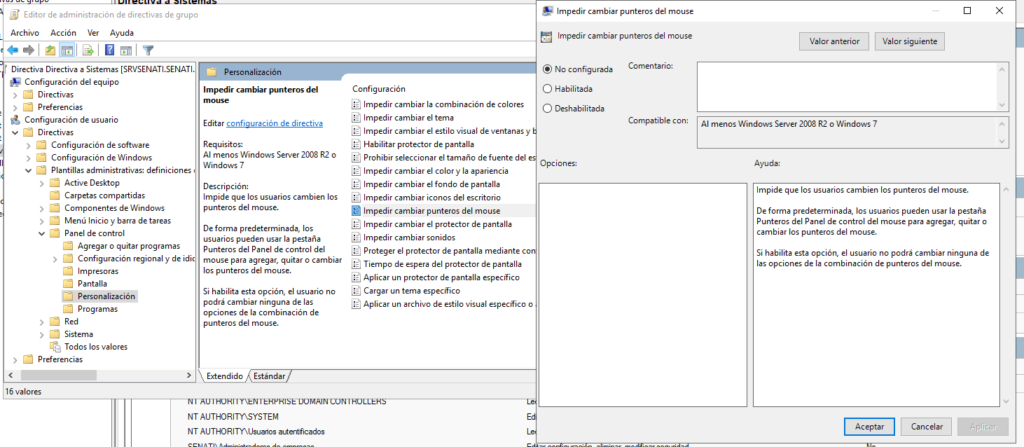Image resolution: width=1024 pixels, height=447 pixels.
Task: Select Menú Inicio y barra de tareas node
Action: 118,221
